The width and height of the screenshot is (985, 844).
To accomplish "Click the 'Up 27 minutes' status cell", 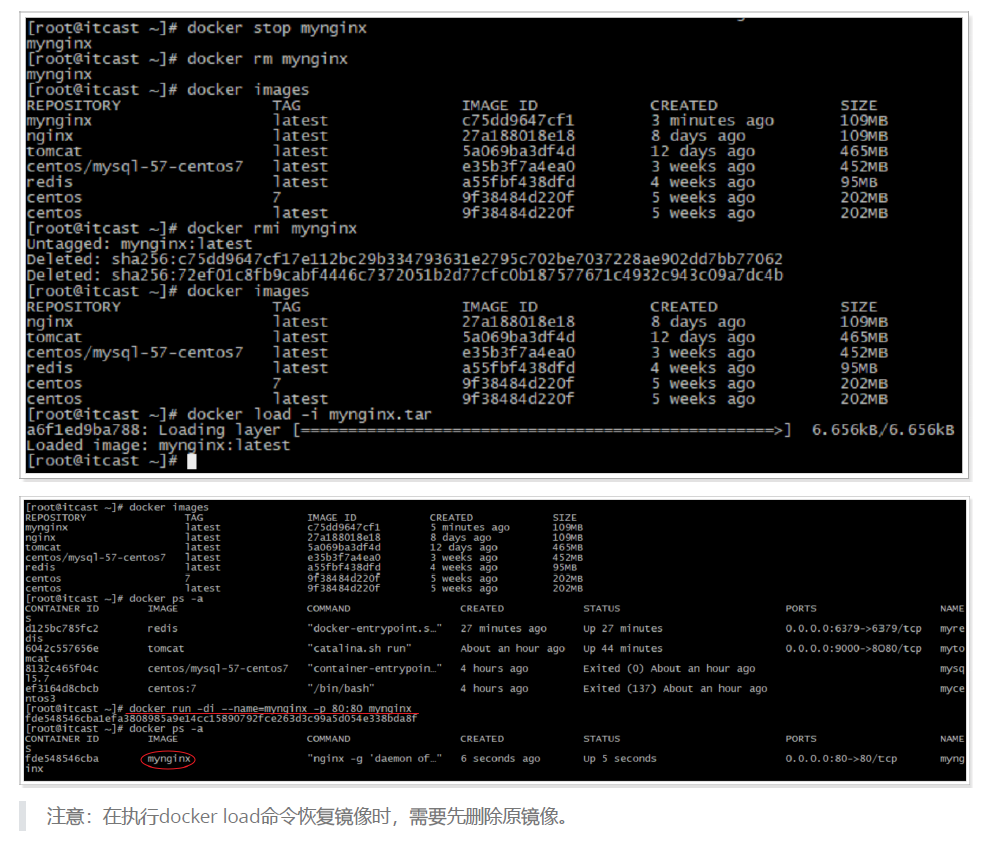I will click(623, 629).
